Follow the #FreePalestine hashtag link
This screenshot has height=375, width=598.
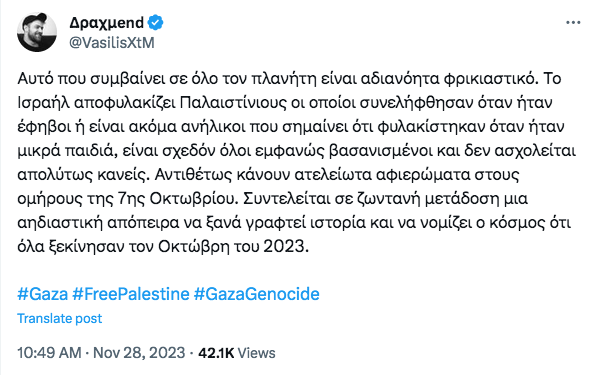[131, 294]
